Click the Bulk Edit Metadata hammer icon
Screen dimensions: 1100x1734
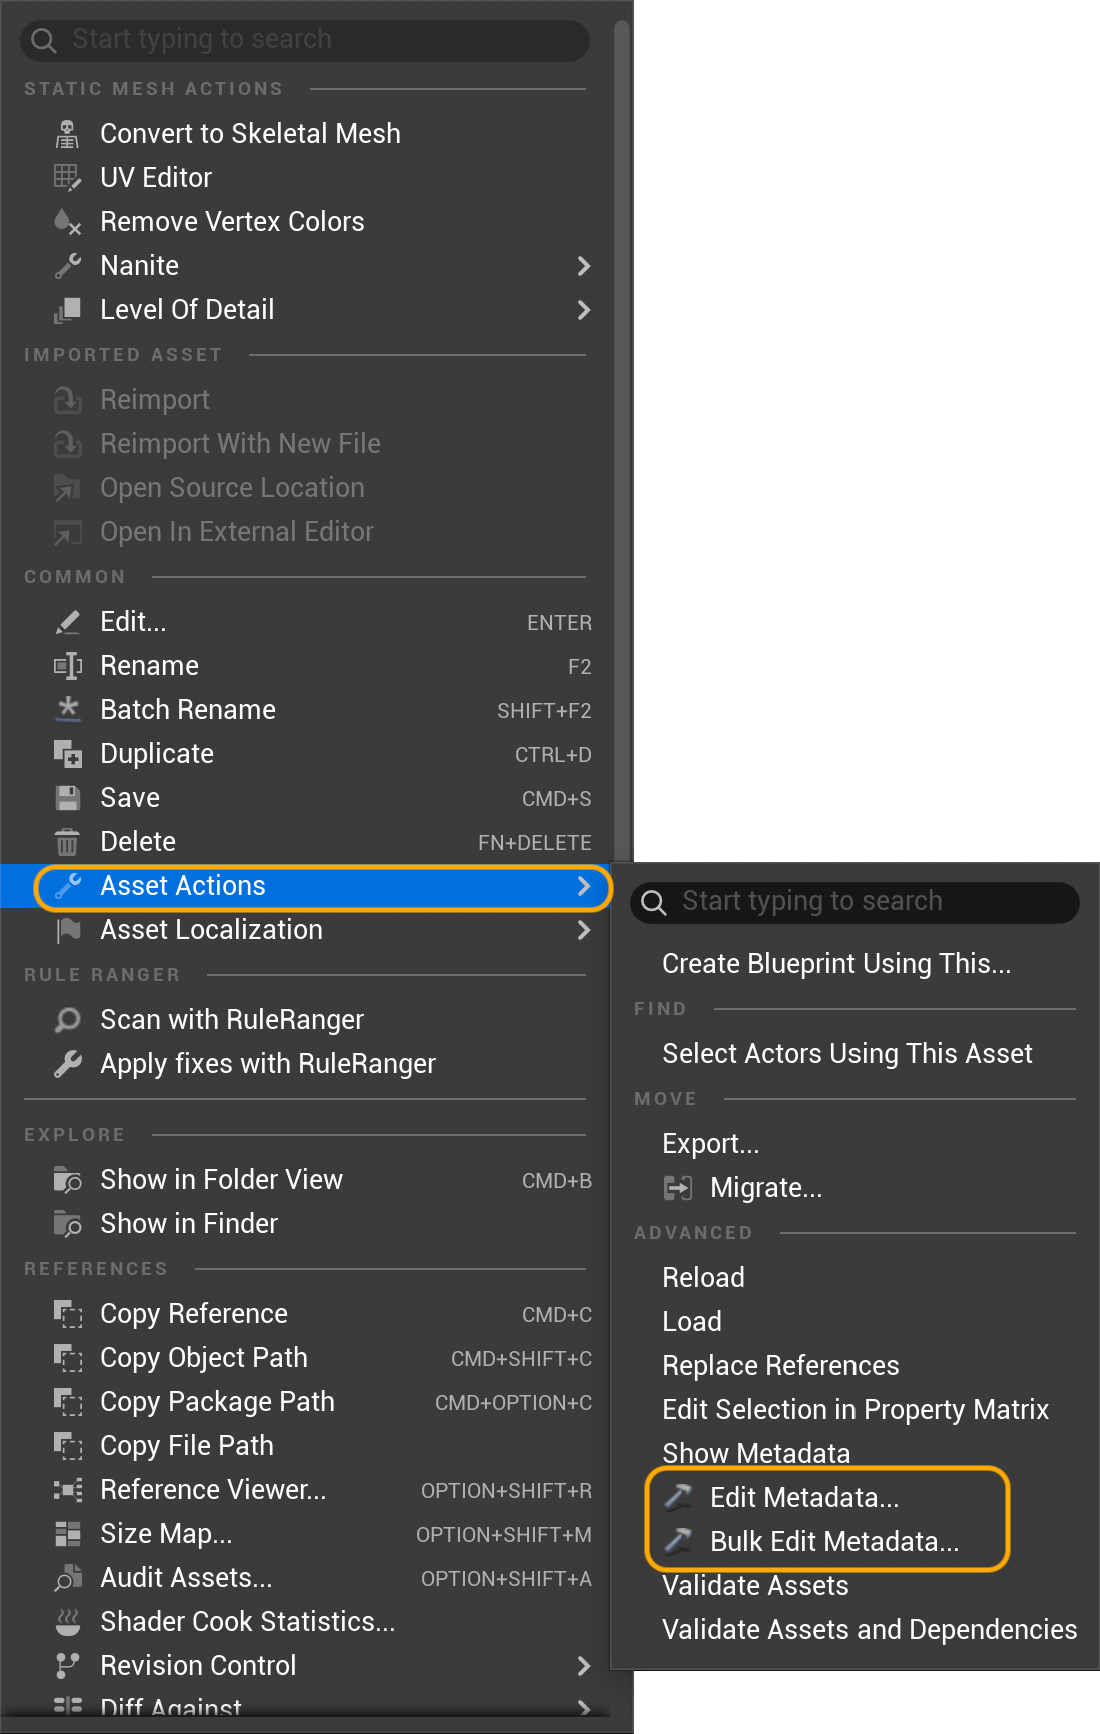(677, 1542)
